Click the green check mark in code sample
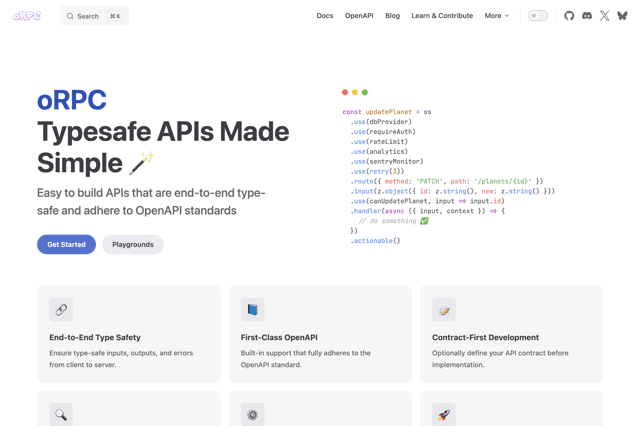Image resolution: width=640 pixels, height=426 pixels. 424,221
